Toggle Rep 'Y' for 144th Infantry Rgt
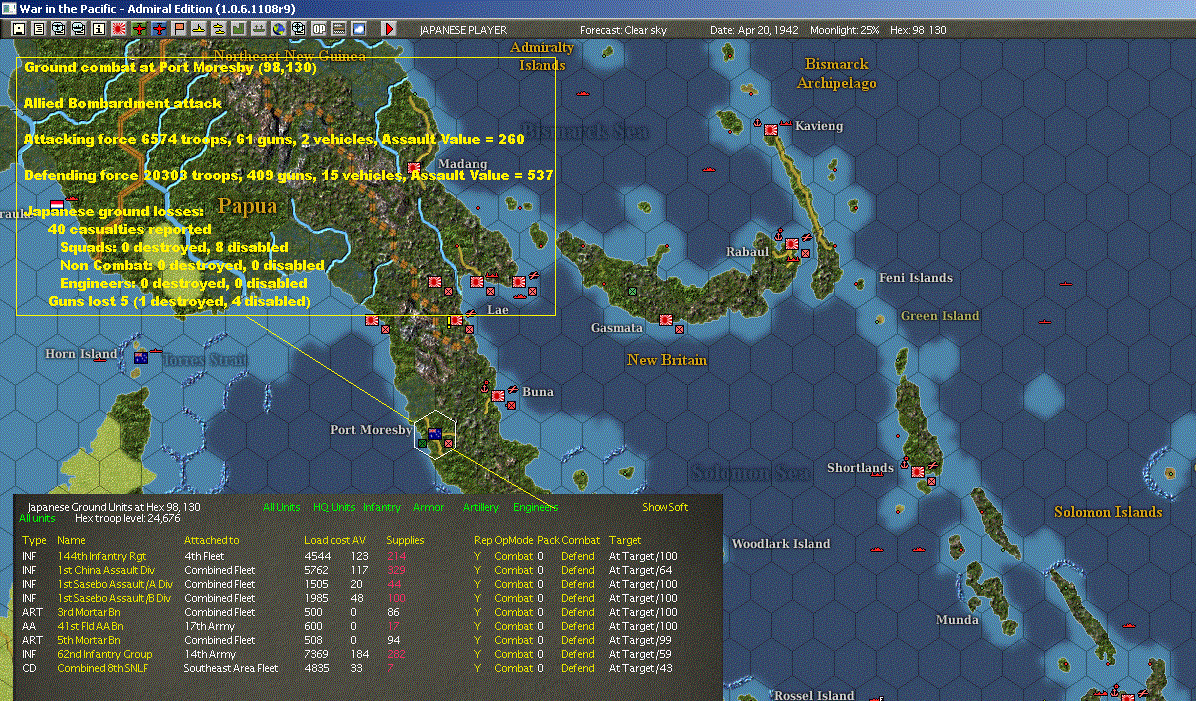The width and height of the screenshot is (1196, 701). point(477,556)
